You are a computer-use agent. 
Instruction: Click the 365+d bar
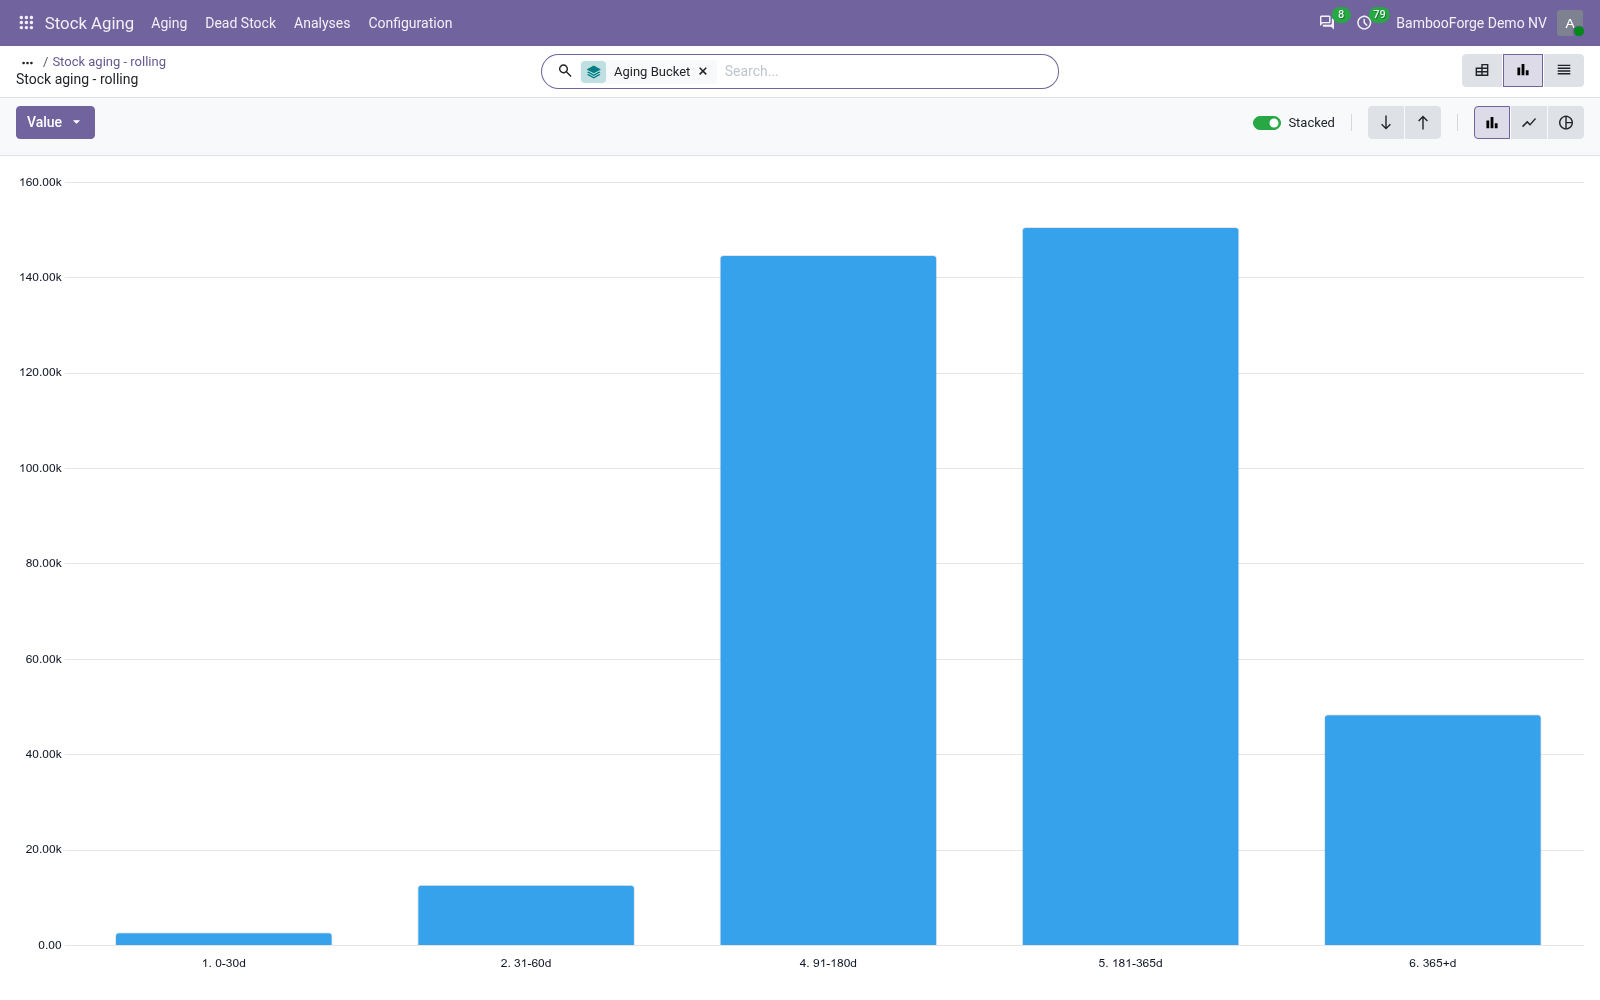1433,830
